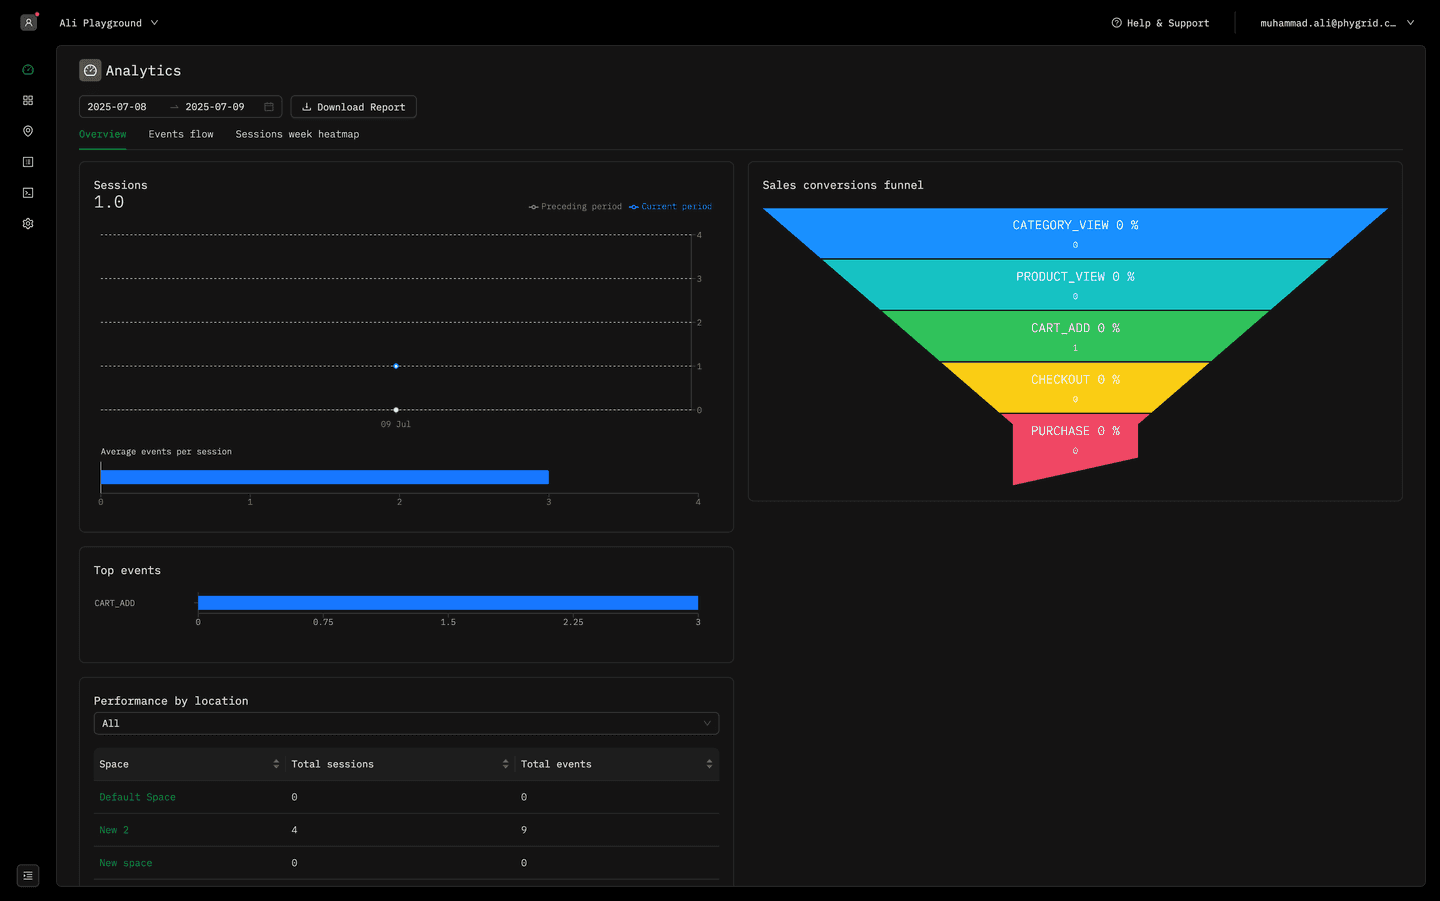Click the Download Report button
The height and width of the screenshot is (901, 1440).
(x=353, y=106)
